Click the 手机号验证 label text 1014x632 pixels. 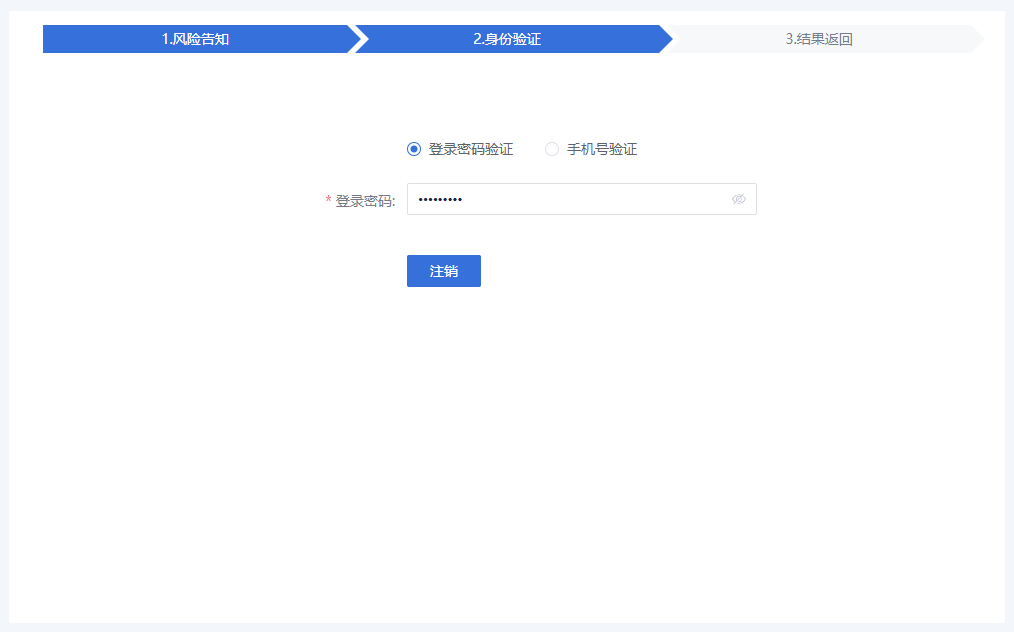[602, 149]
